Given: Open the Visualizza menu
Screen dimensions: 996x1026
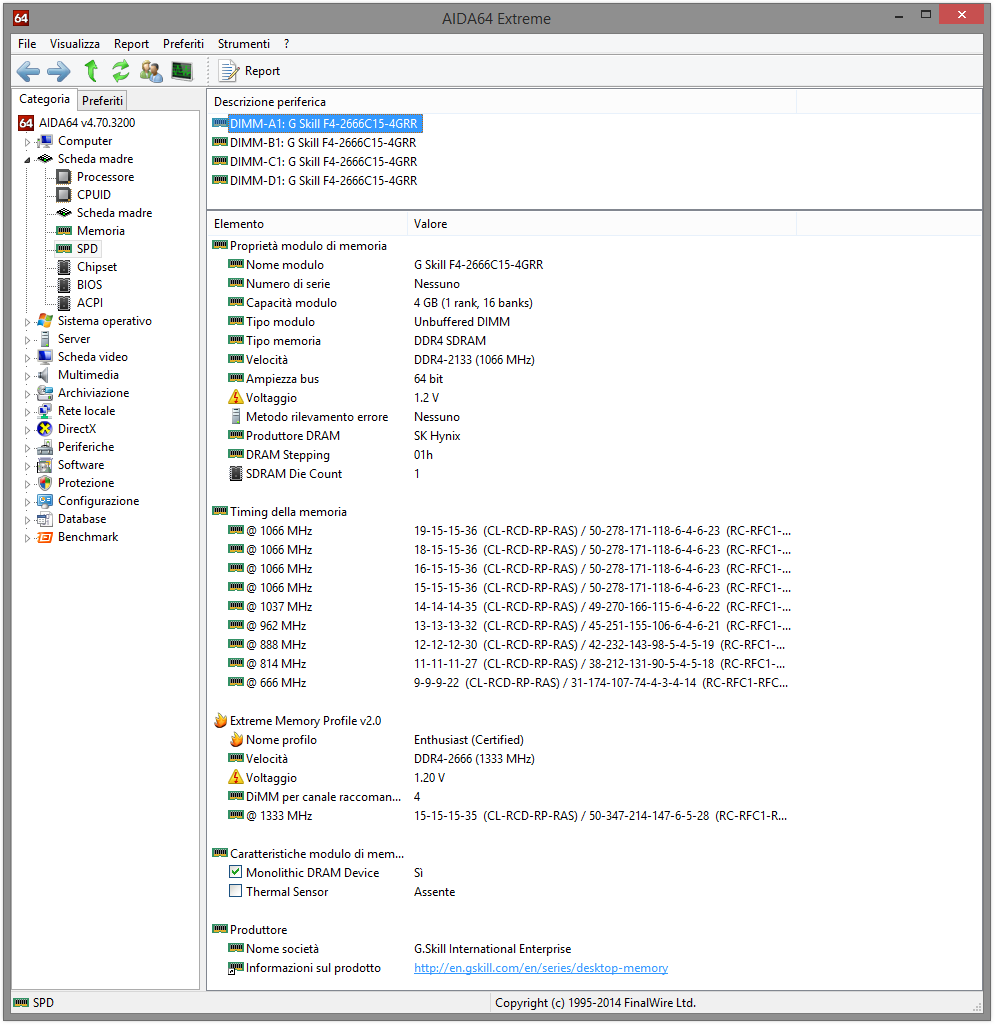Looking at the screenshot, I should point(75,44).
